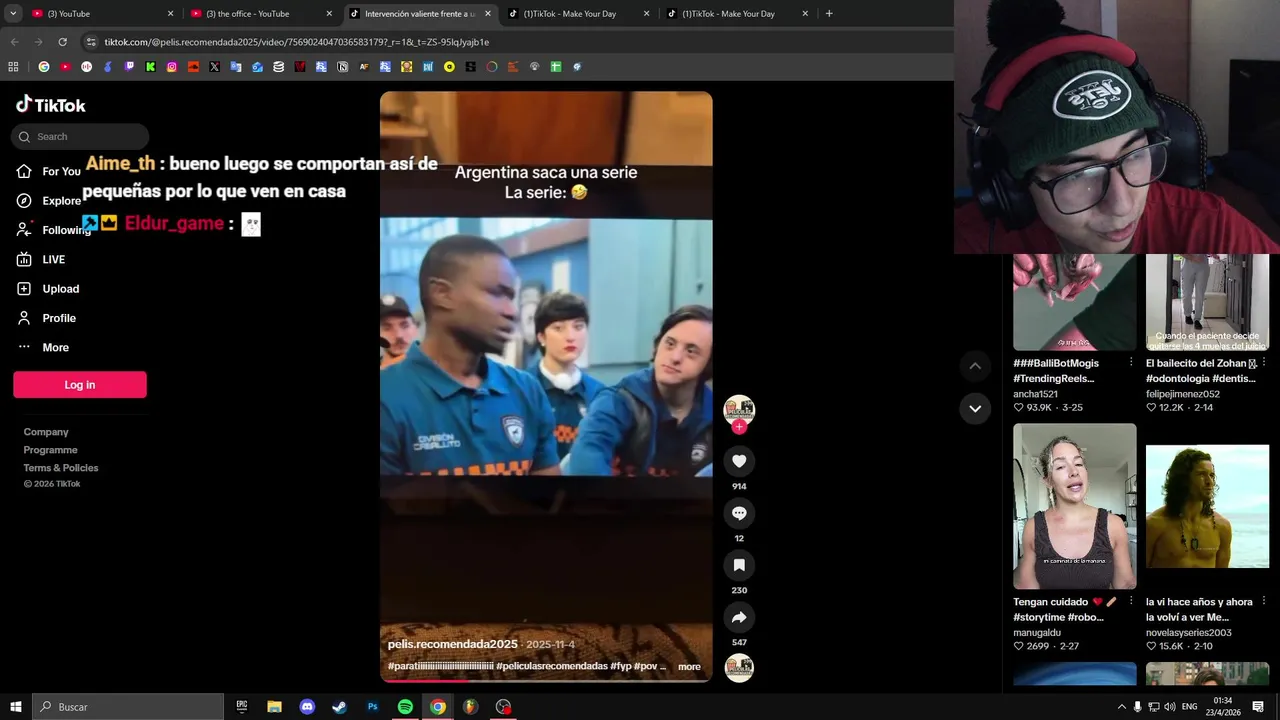Open the options menu for 'El bailecito del Zohan'
1280x720 pixels.
[1264, 362]
